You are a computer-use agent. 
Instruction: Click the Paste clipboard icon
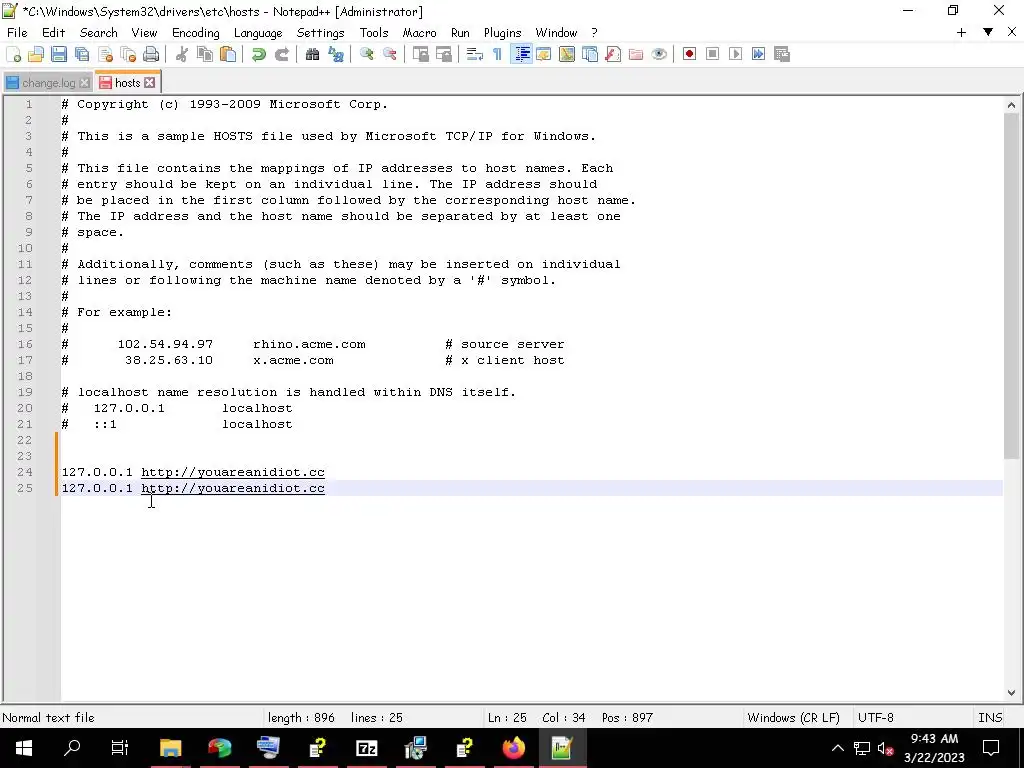(228, 54)
